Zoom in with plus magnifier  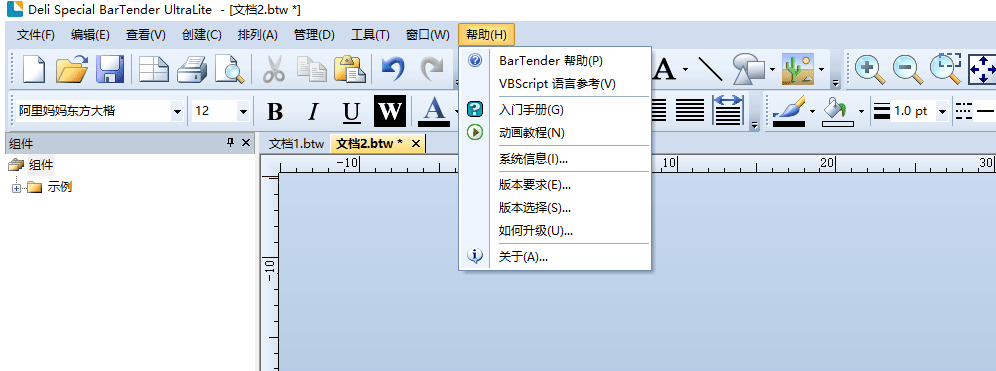pos(870,69)
